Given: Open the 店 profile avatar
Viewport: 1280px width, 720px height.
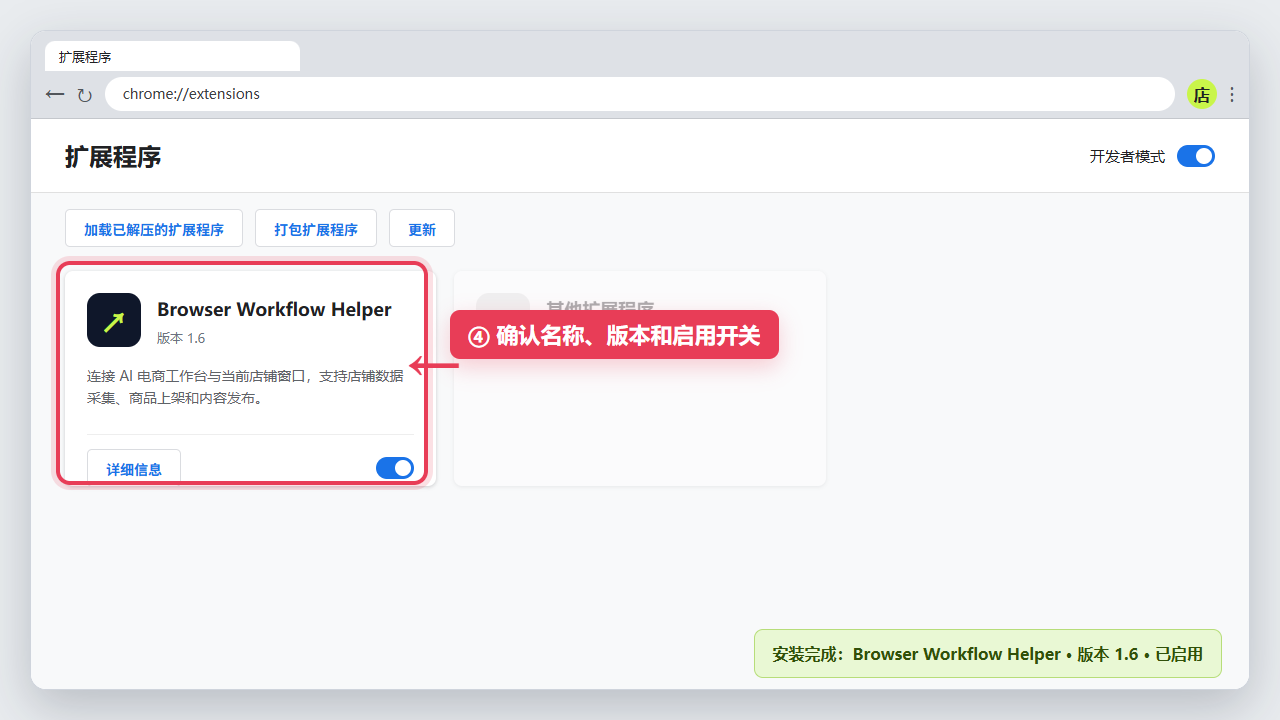Looking at the screenshot, I should pyautogui.click(x=1201, y=94).
